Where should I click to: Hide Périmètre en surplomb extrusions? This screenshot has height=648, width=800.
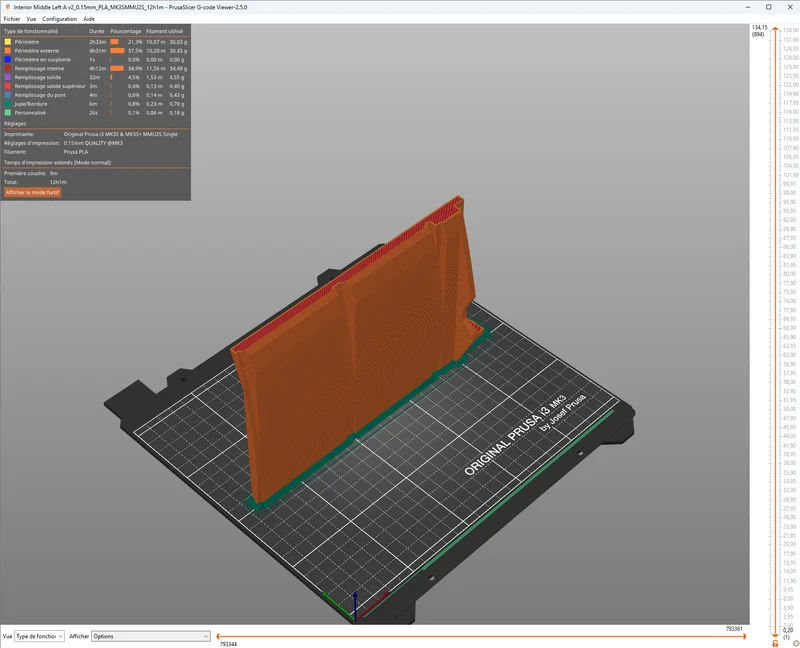tap(95, 60)
